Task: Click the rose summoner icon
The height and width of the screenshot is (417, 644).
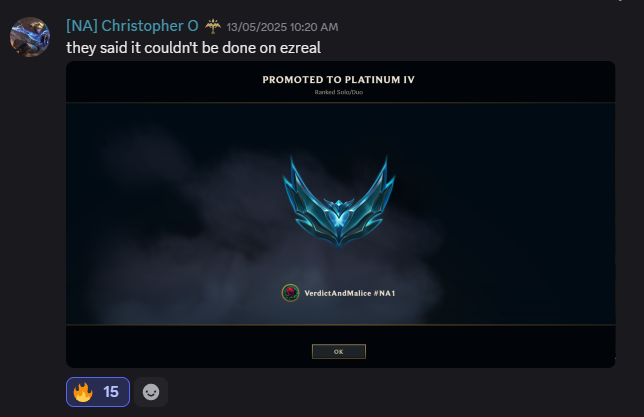Action: 290,293
